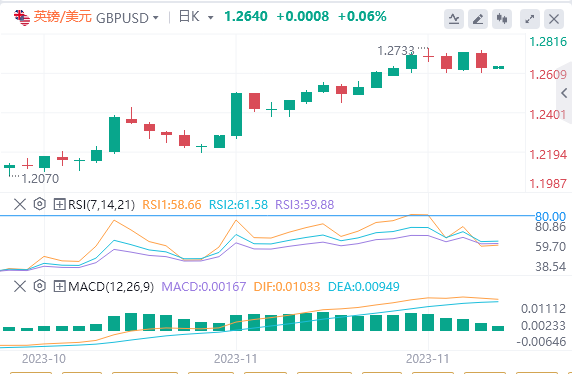Click the MACD(12,26,9) label
Image resolution: width=572 pixels, height=374 pixels.
tap(111, 287)
